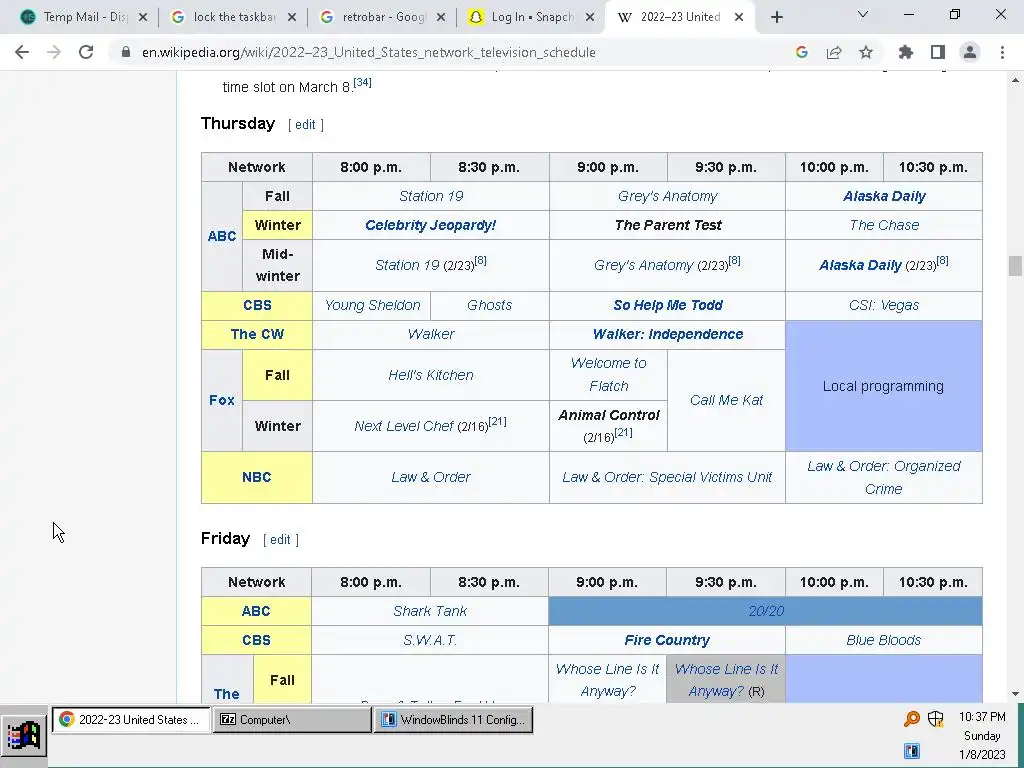This screenshot has height=768, width=1024.
Task: Click the orange magnifier tray icon
Action: click(912, 719)
